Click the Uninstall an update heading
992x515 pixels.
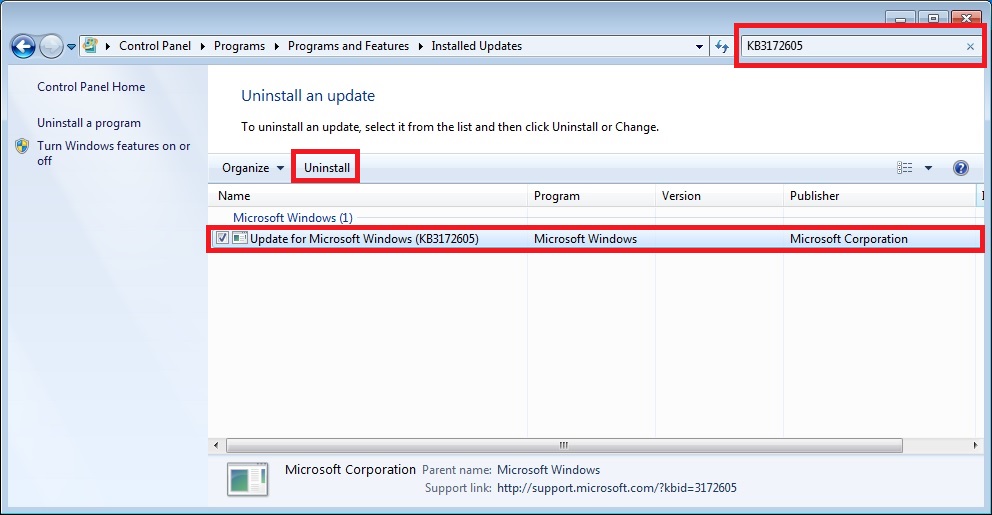pyautogui.click(x=308, y=96)
